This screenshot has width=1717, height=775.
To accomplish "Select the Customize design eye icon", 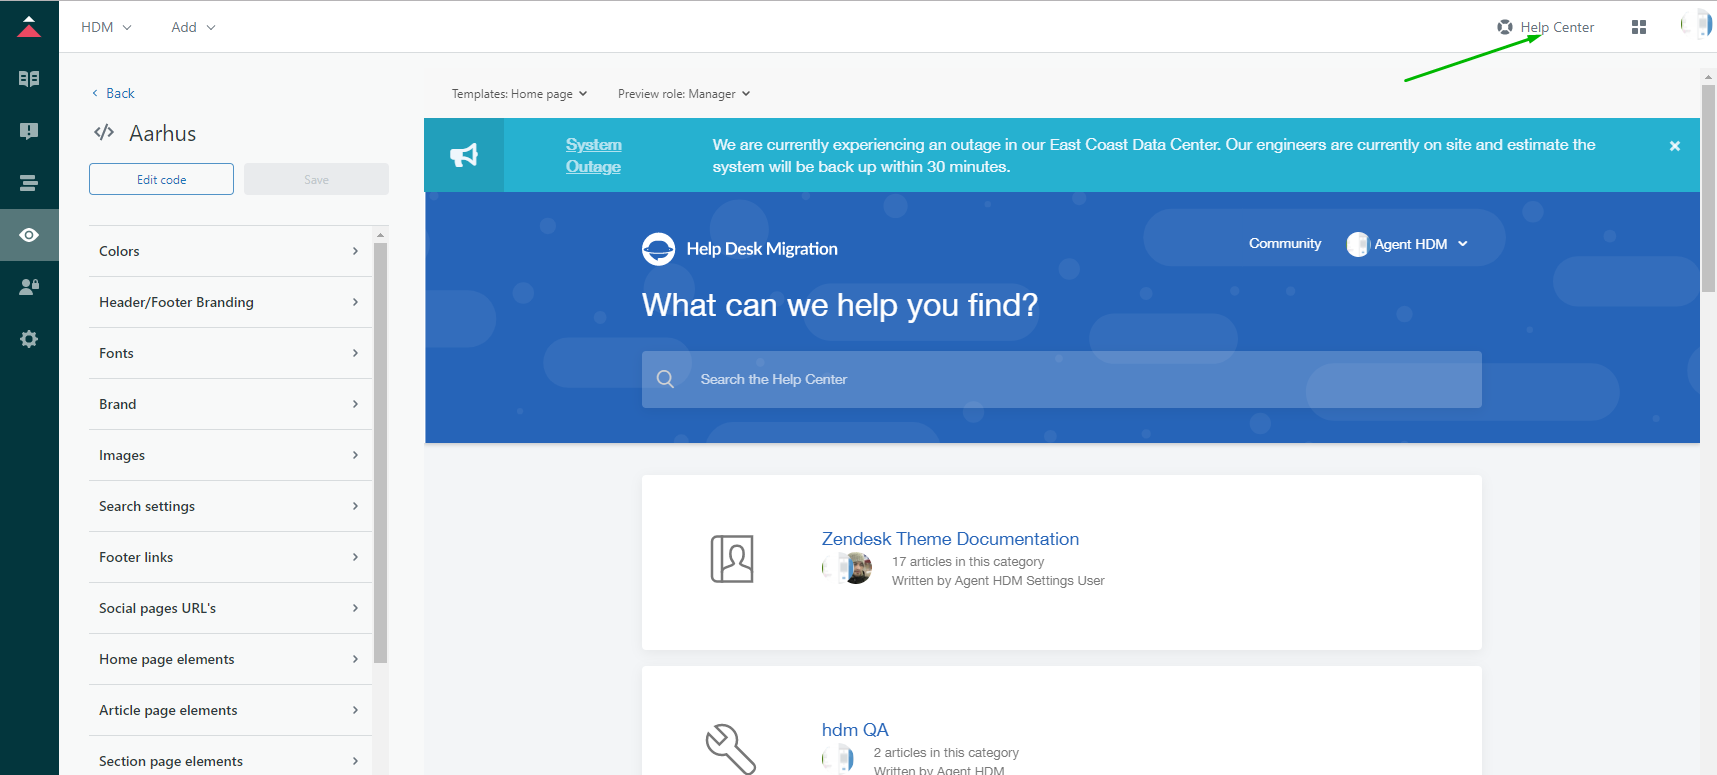I will click(29, 235).
